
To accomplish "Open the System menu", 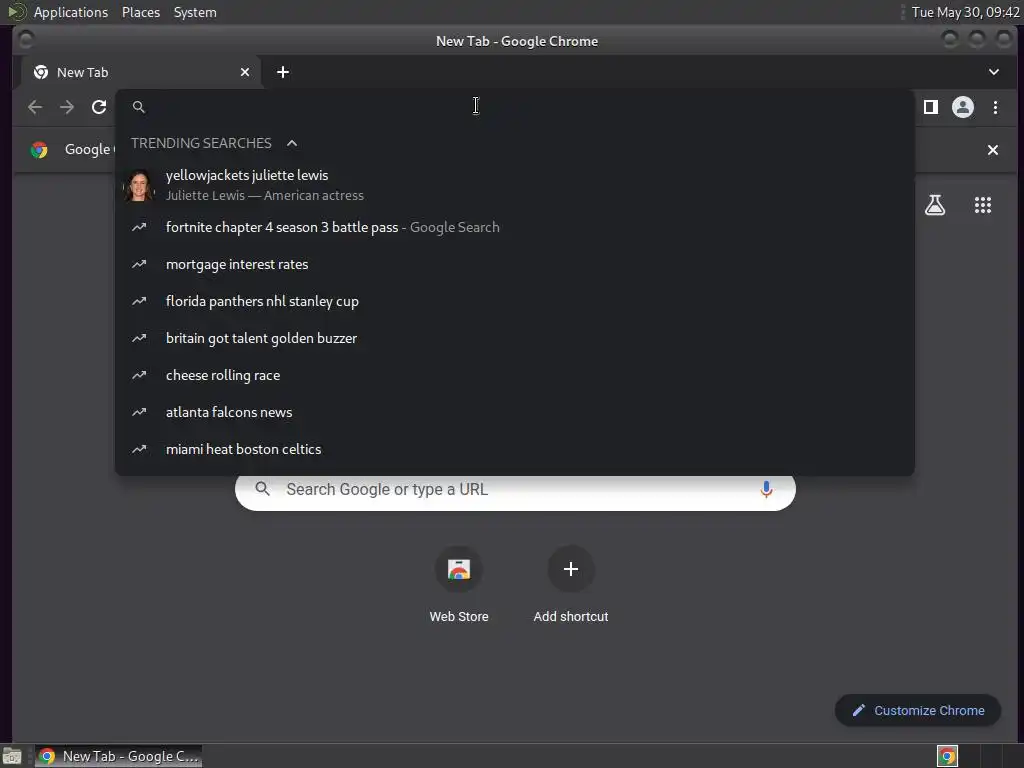I will pyautogui.click(x=195, y=12).
